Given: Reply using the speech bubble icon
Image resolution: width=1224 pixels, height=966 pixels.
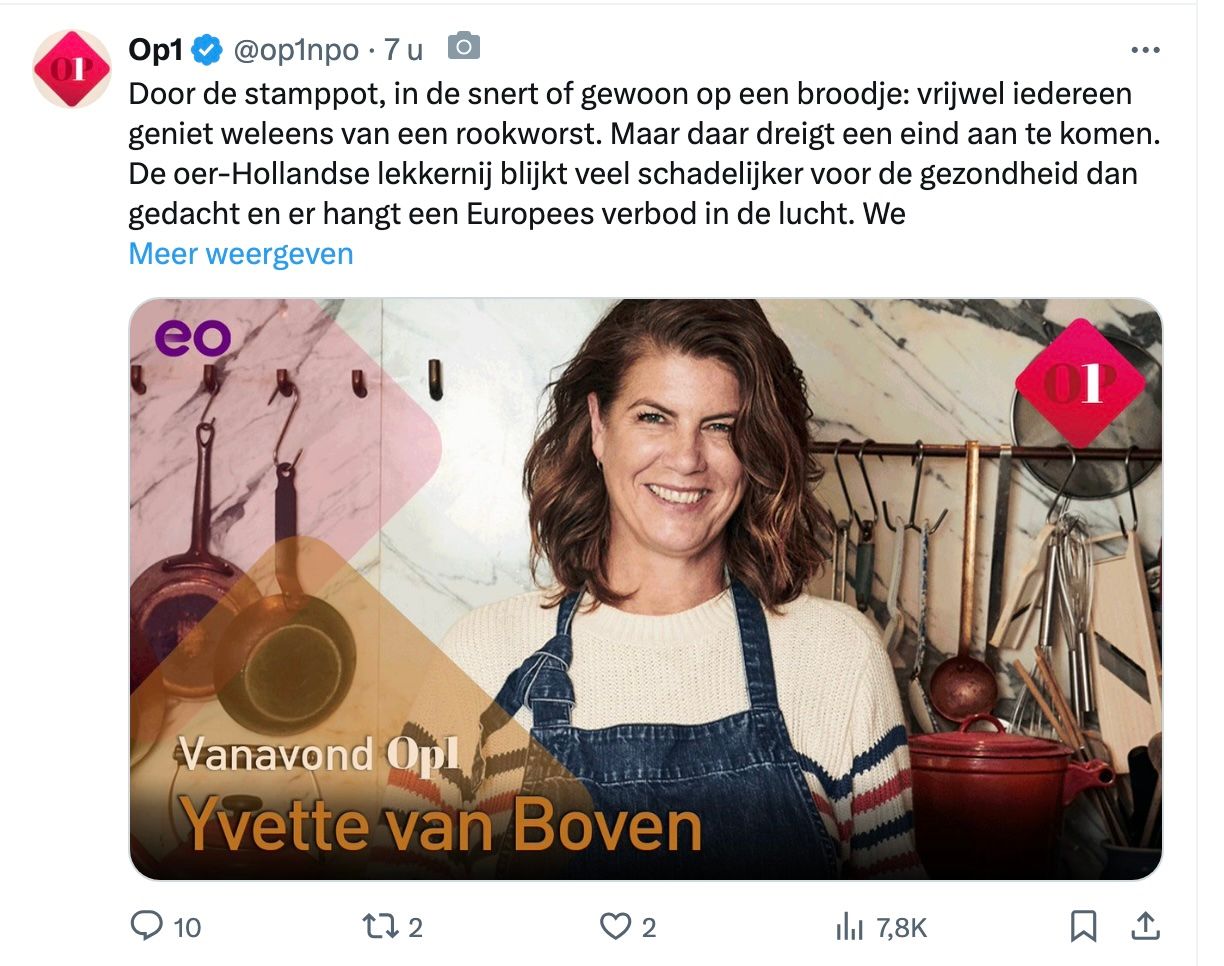Looking at the screenshot, I should 147,927.
